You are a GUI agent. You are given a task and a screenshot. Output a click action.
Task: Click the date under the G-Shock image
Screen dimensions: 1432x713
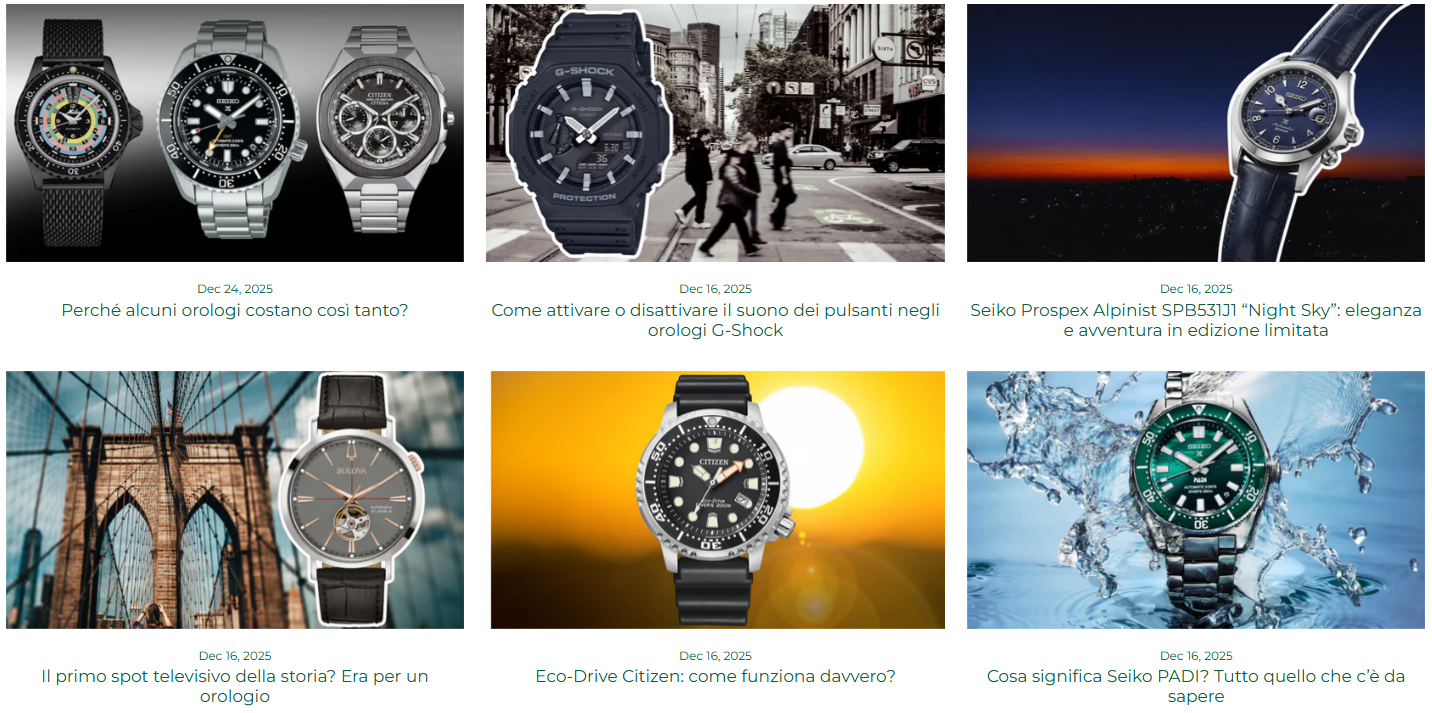[715, 289]
